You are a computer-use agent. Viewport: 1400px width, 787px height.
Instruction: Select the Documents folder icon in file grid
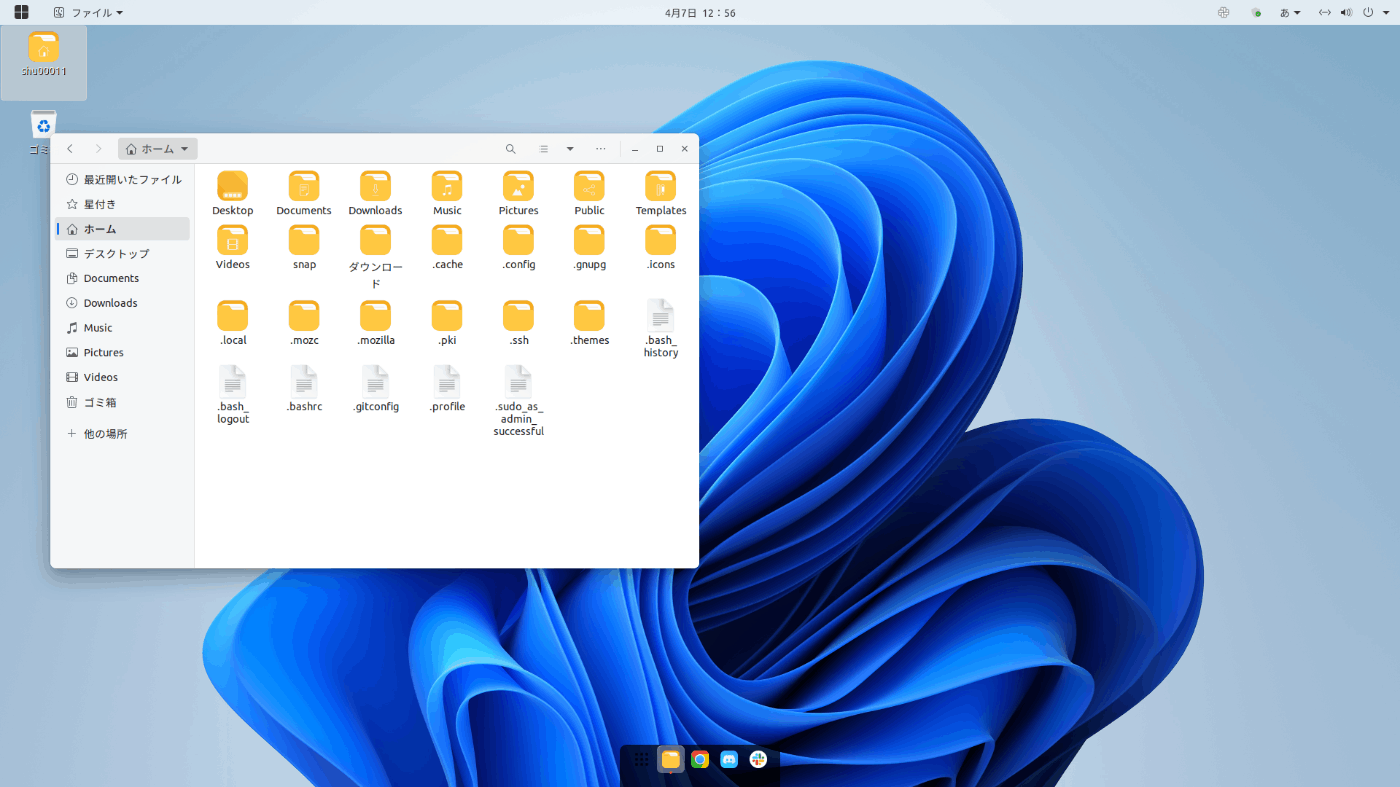[x=304, y=186]
